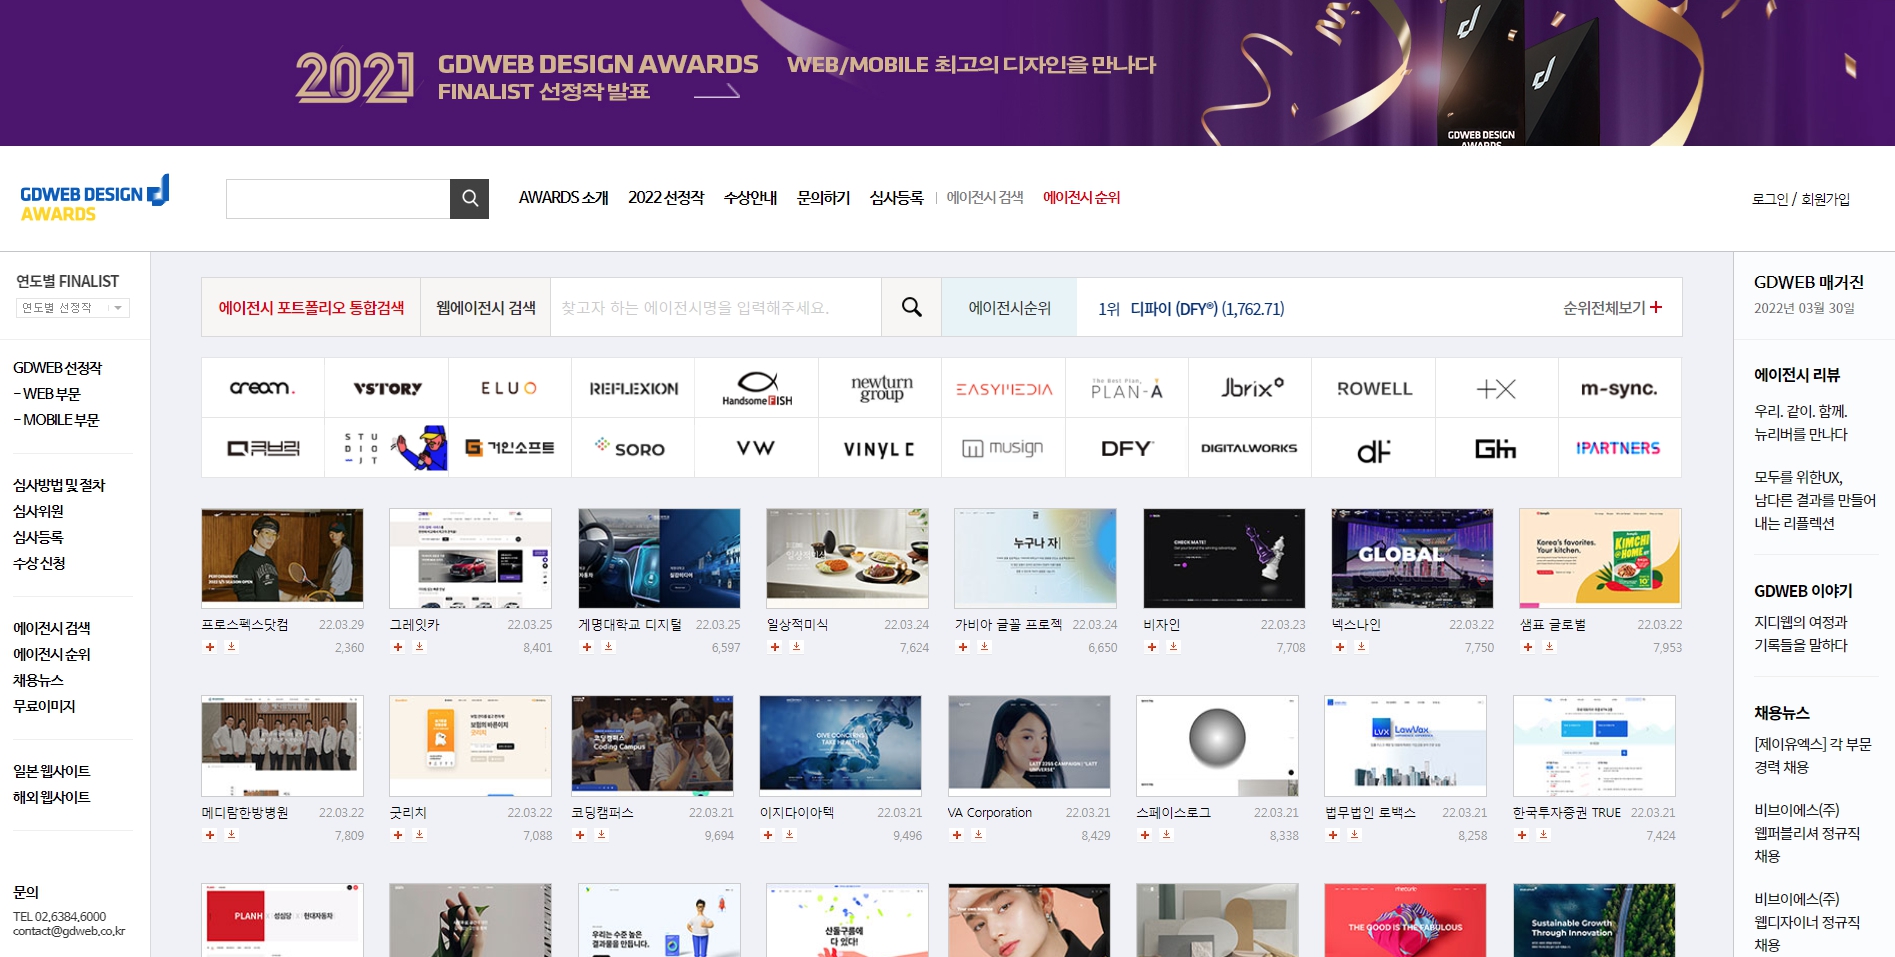Click the top search magnifier button
The width and height of the screenshot is (1895, 957).
(469, 199)
